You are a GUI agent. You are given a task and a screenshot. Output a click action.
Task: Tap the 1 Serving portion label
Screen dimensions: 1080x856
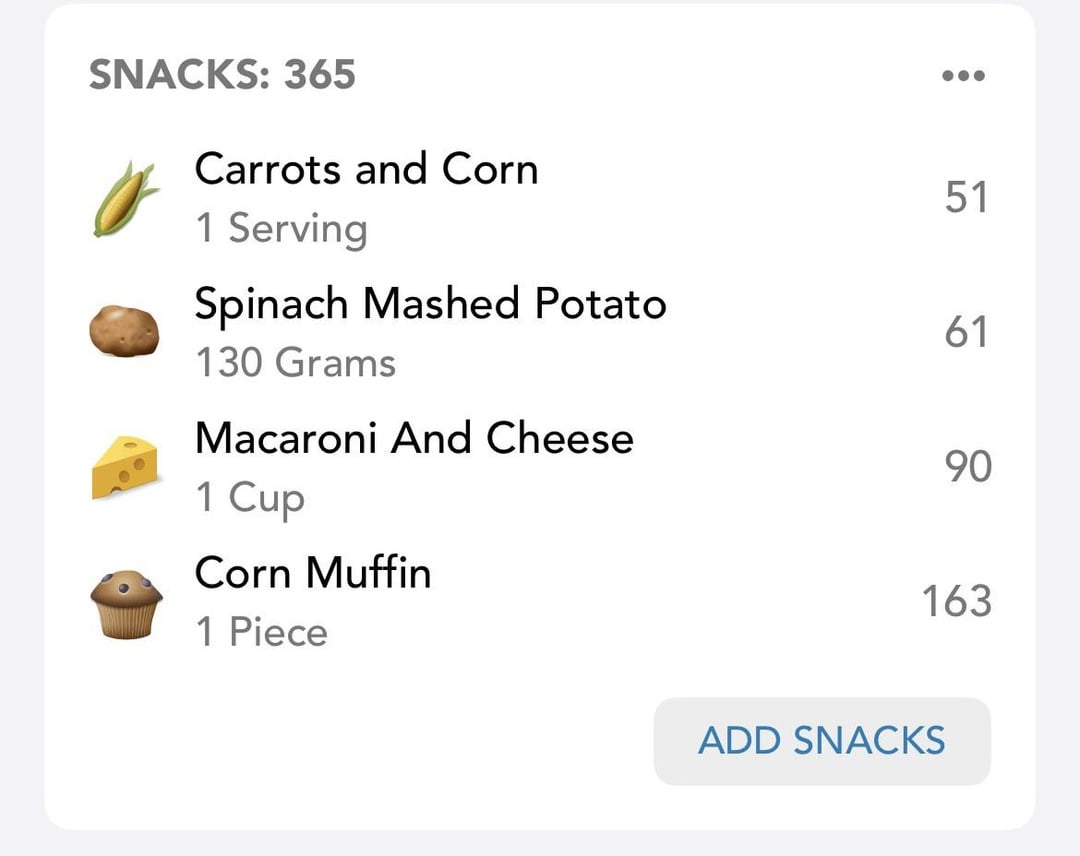pos(281,229)
